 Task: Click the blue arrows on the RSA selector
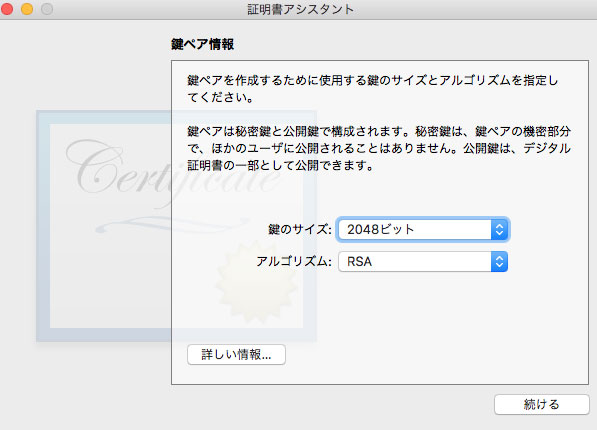499,261
